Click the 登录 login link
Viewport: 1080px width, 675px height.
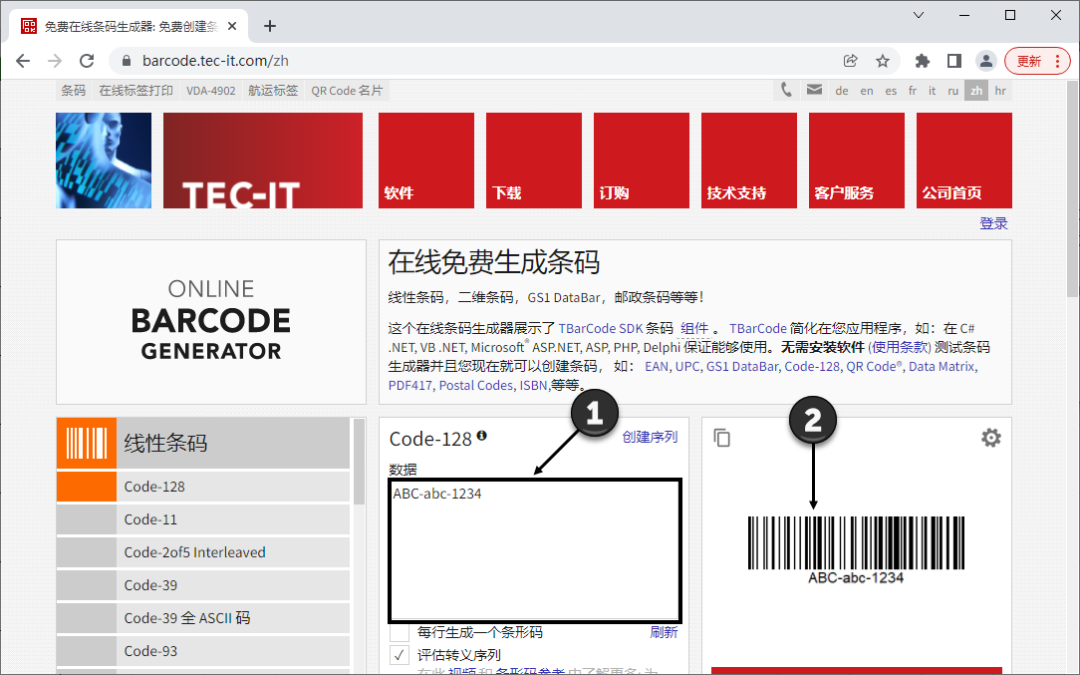(x=993, y=223)
